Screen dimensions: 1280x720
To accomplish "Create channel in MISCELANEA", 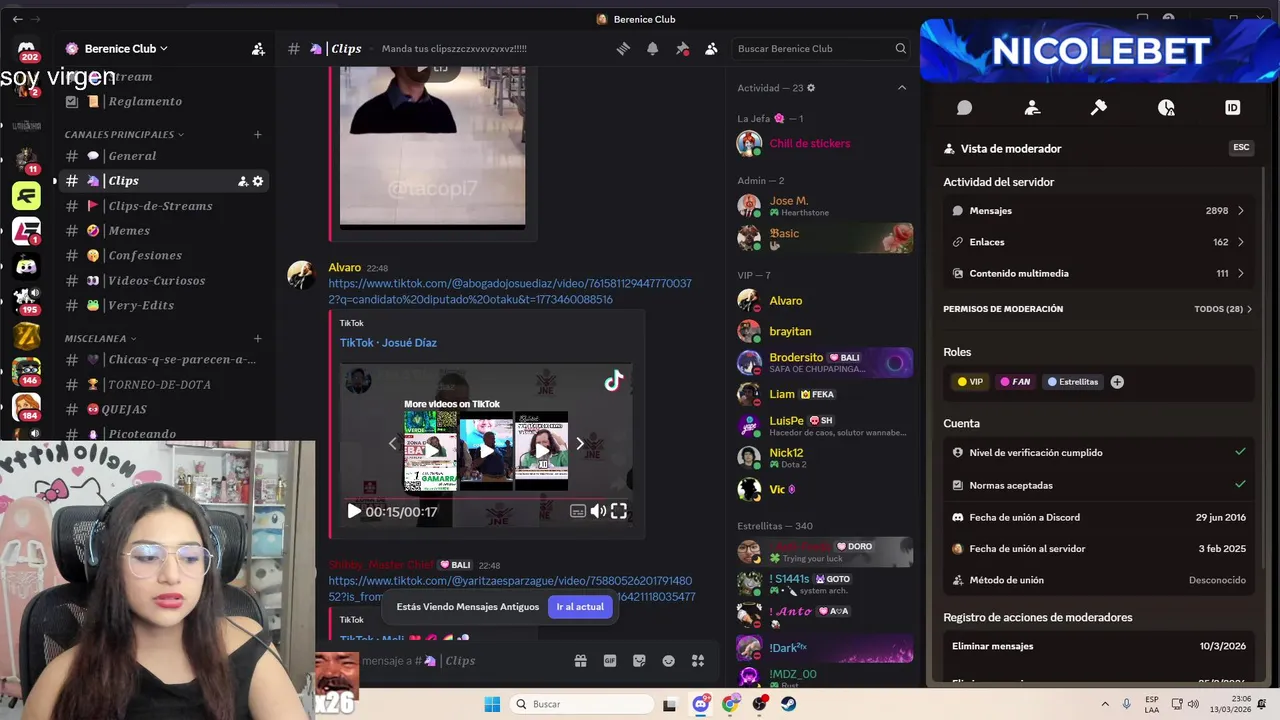I will tap(257, 339).
